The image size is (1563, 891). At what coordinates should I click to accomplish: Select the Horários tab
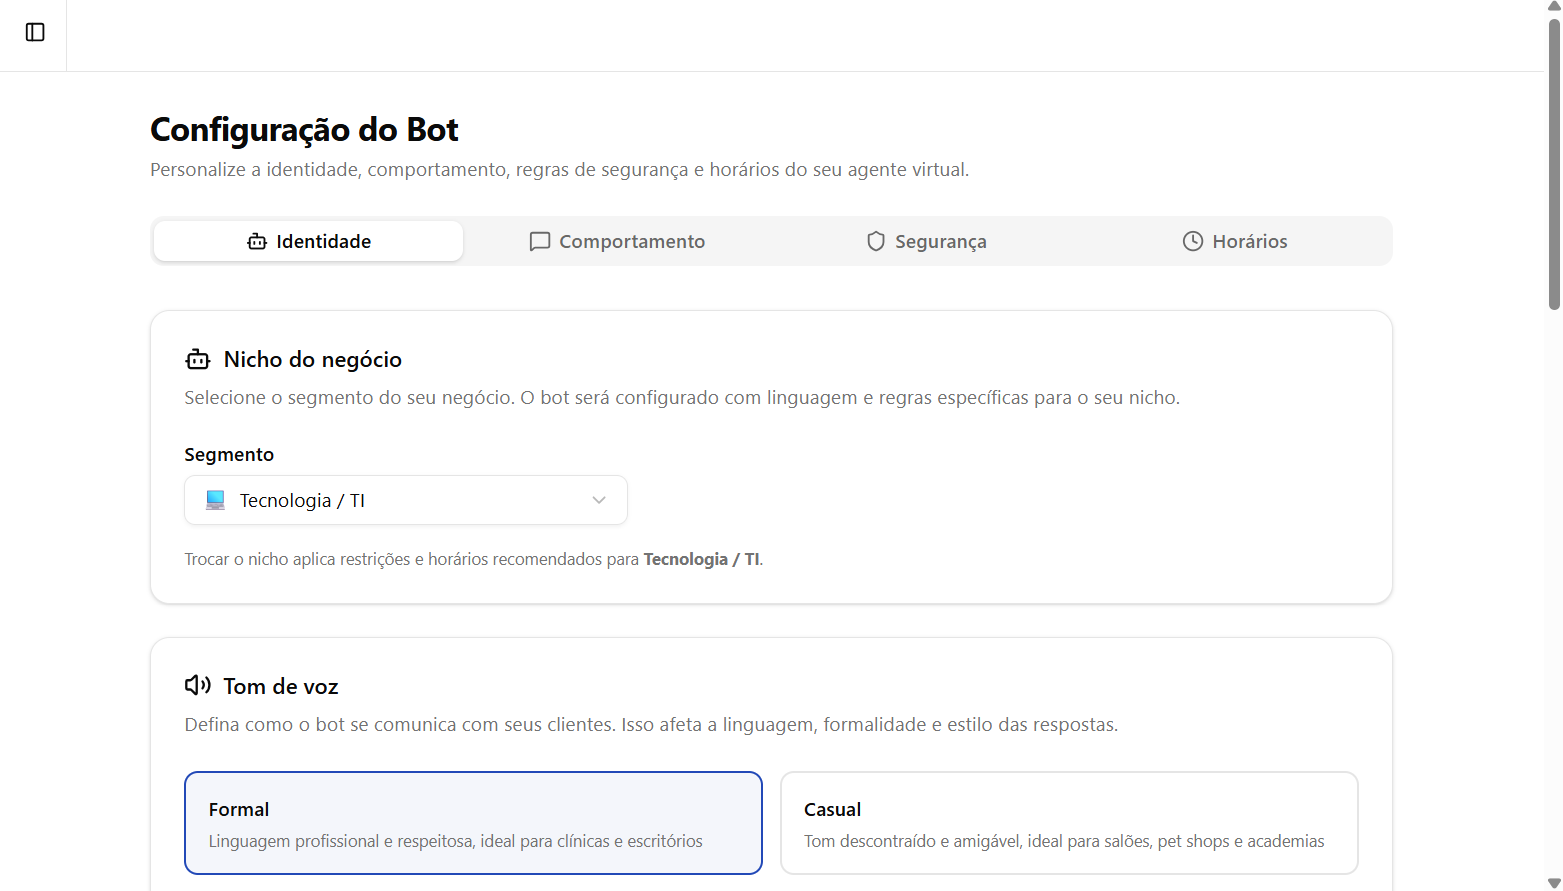[x=1235, y=241]
